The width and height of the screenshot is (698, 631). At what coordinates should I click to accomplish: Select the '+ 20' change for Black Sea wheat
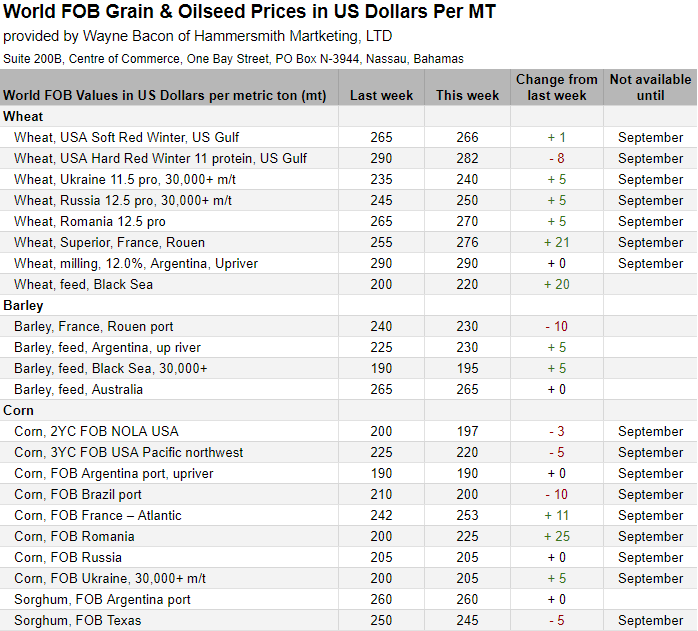click(557, 284)
